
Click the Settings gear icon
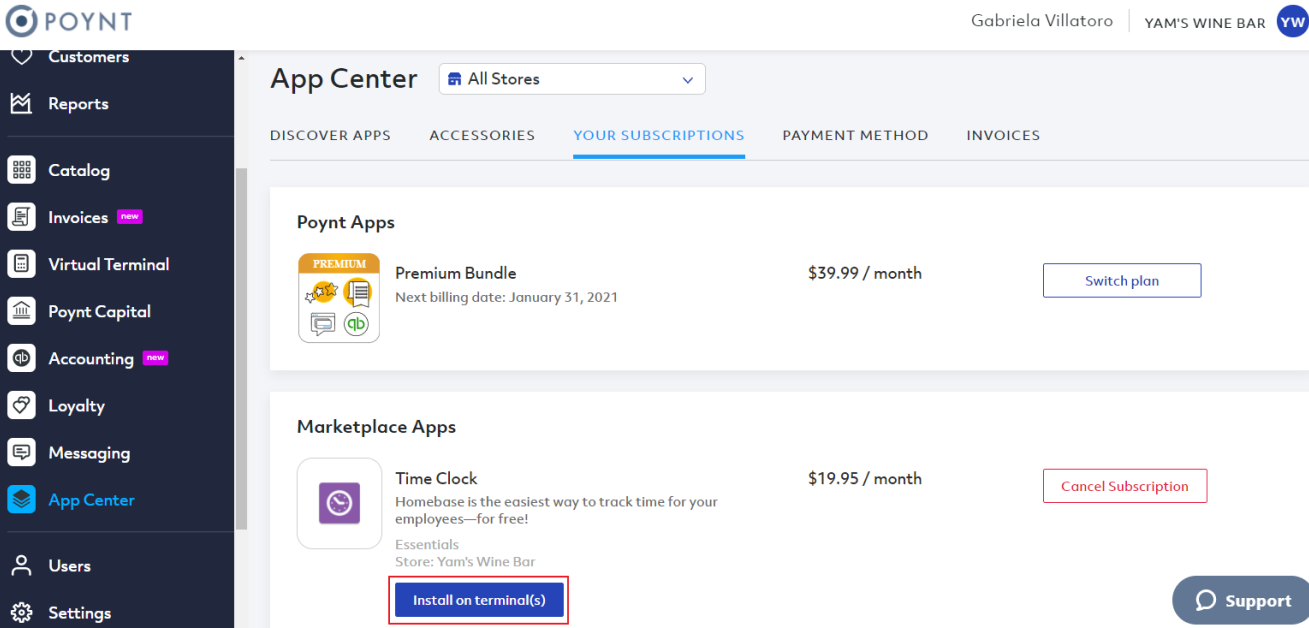click(21, 612)
